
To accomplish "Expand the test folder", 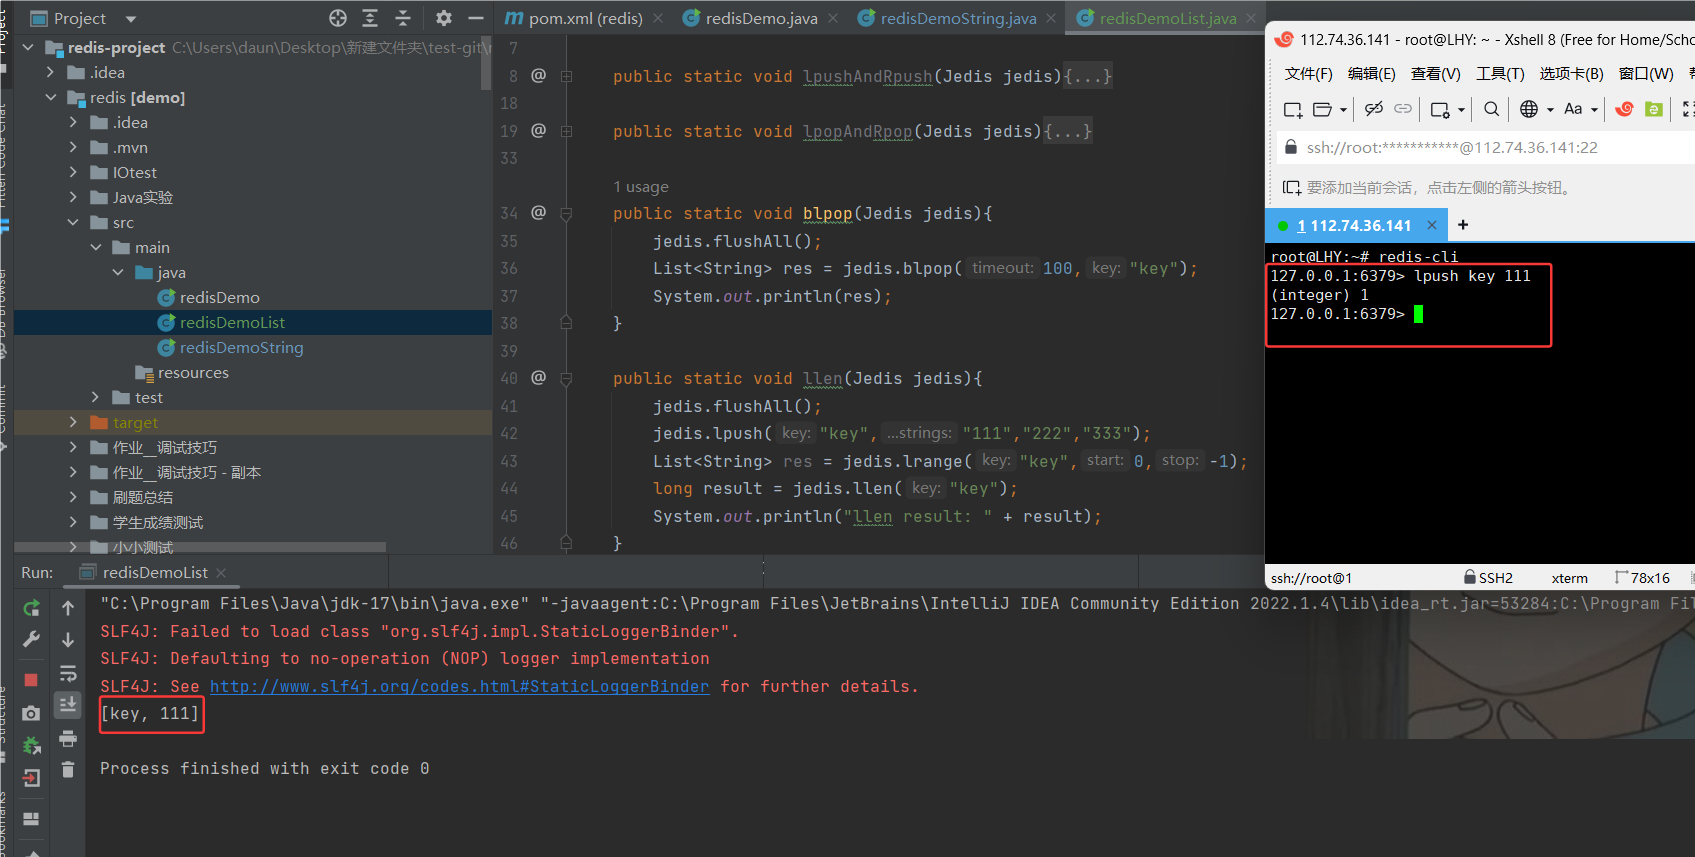I will 96,397.
